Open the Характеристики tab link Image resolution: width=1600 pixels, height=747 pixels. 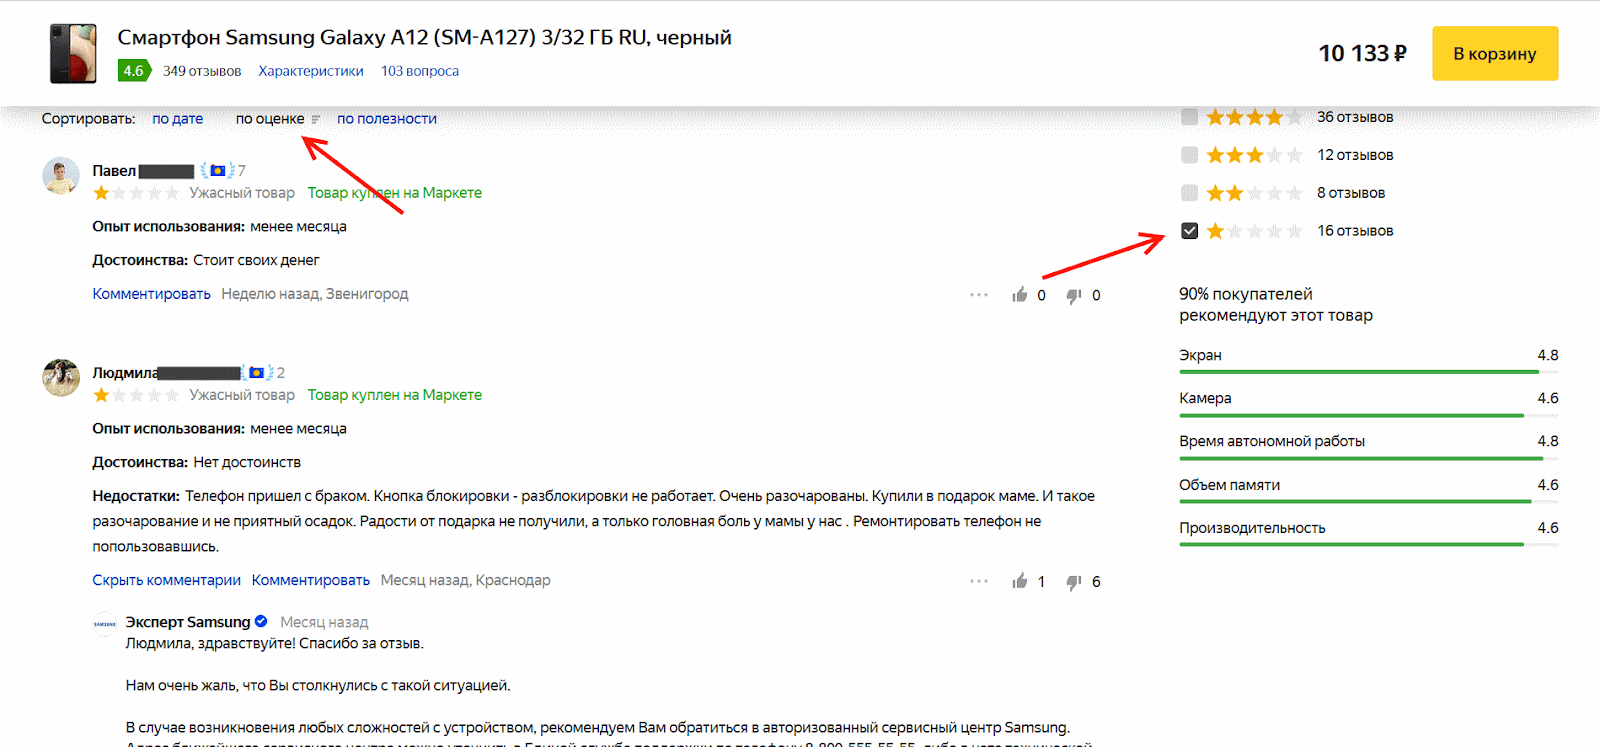click(x=311, y=71)
